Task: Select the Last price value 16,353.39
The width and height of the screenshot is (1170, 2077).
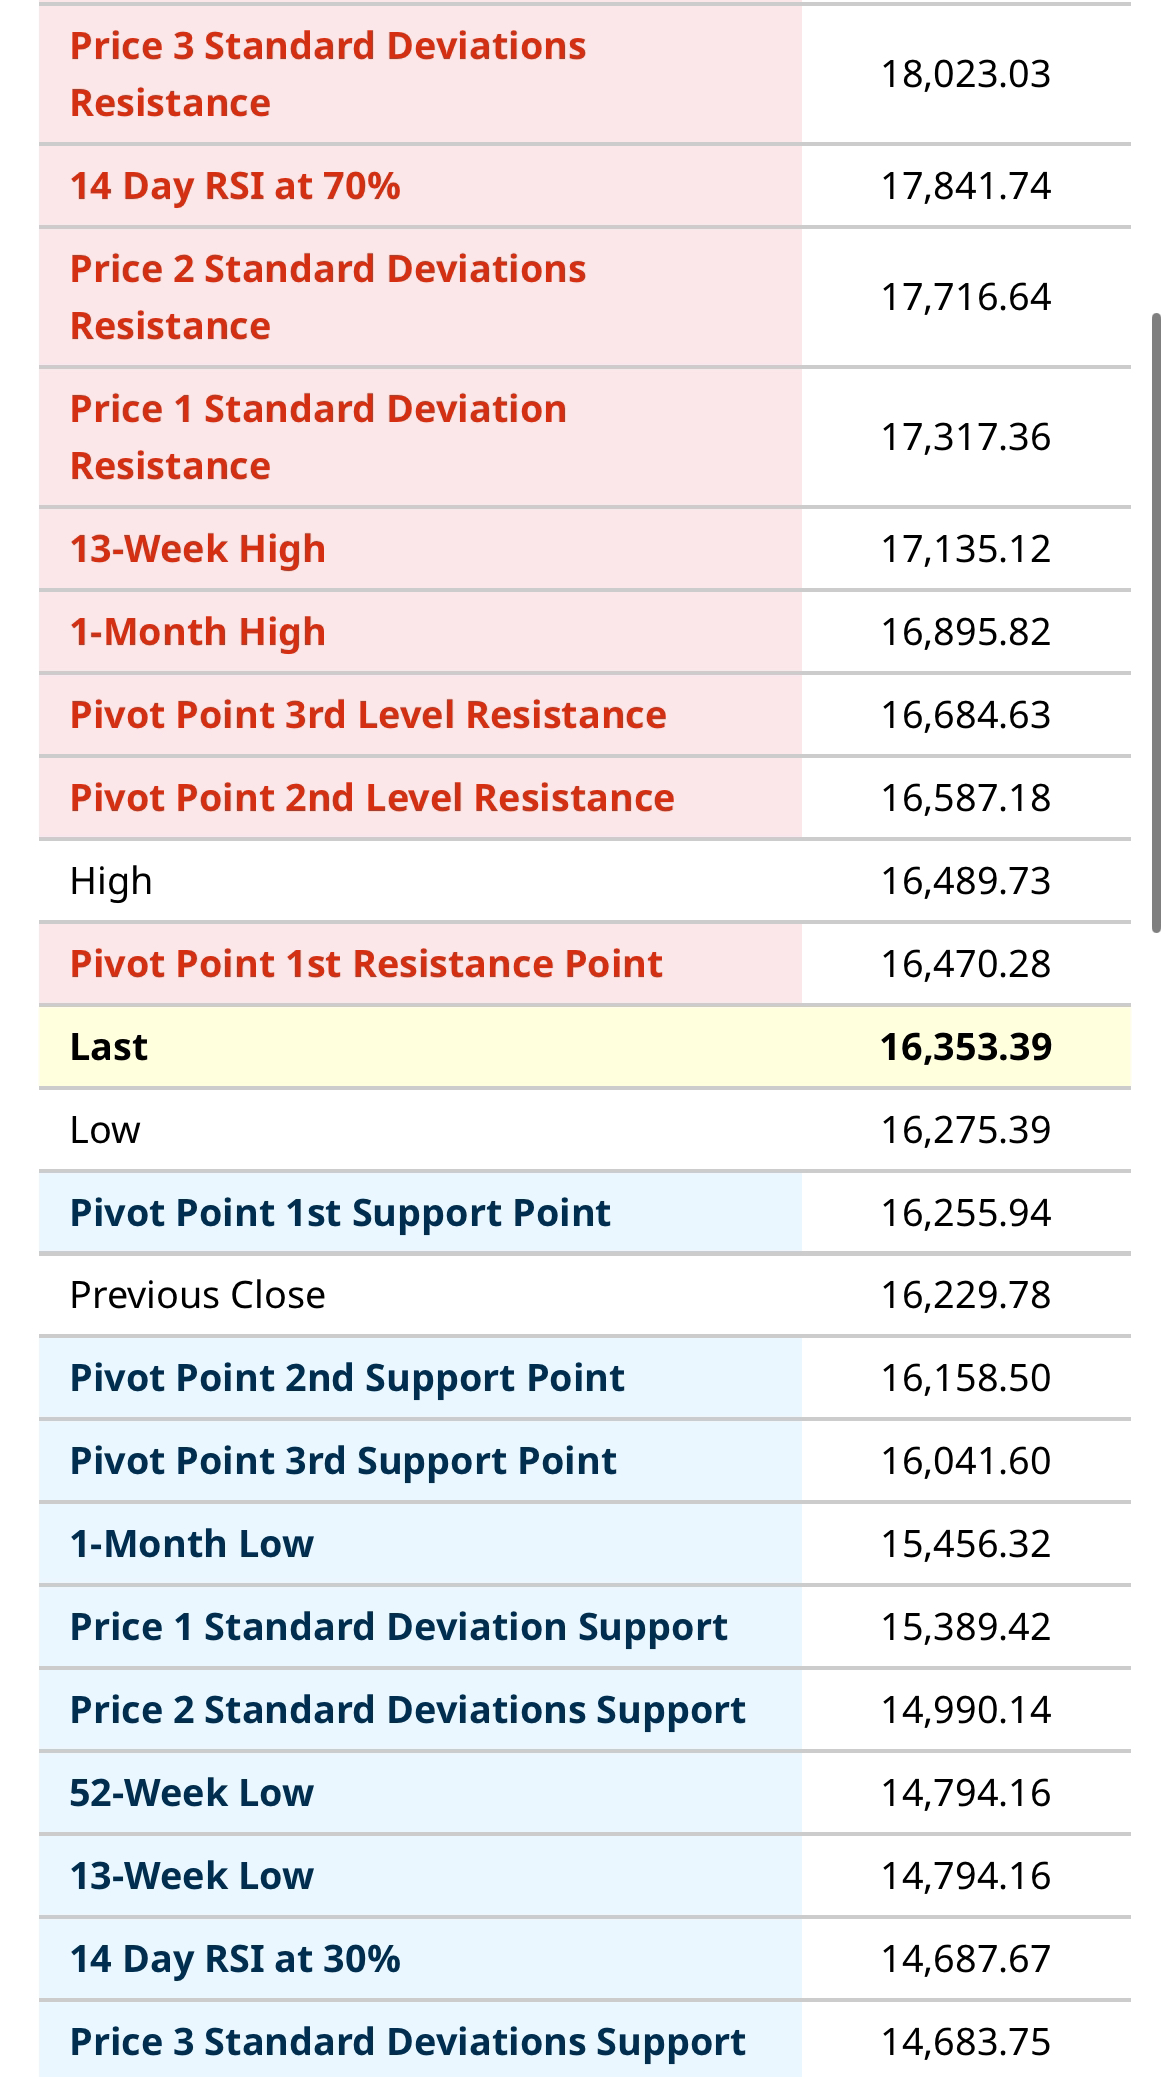Action: click(965, 1047)
